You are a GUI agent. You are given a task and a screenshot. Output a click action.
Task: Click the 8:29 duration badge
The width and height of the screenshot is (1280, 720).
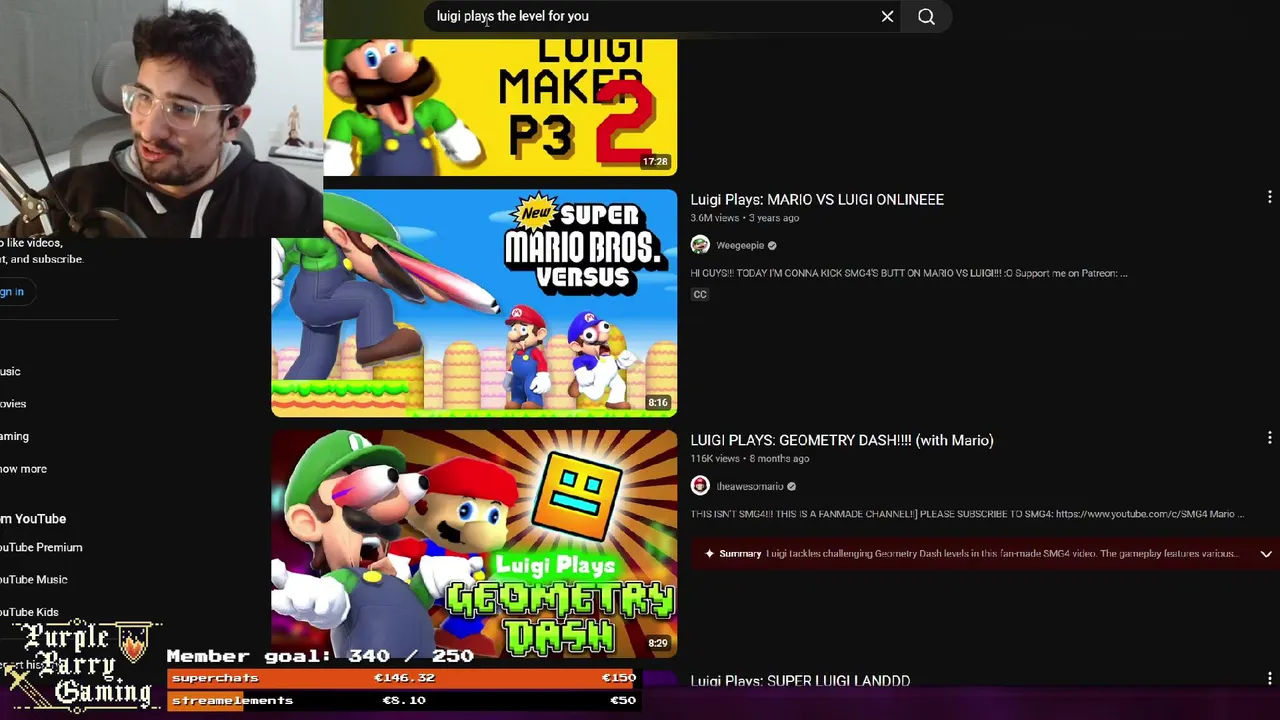click(657, 644)
